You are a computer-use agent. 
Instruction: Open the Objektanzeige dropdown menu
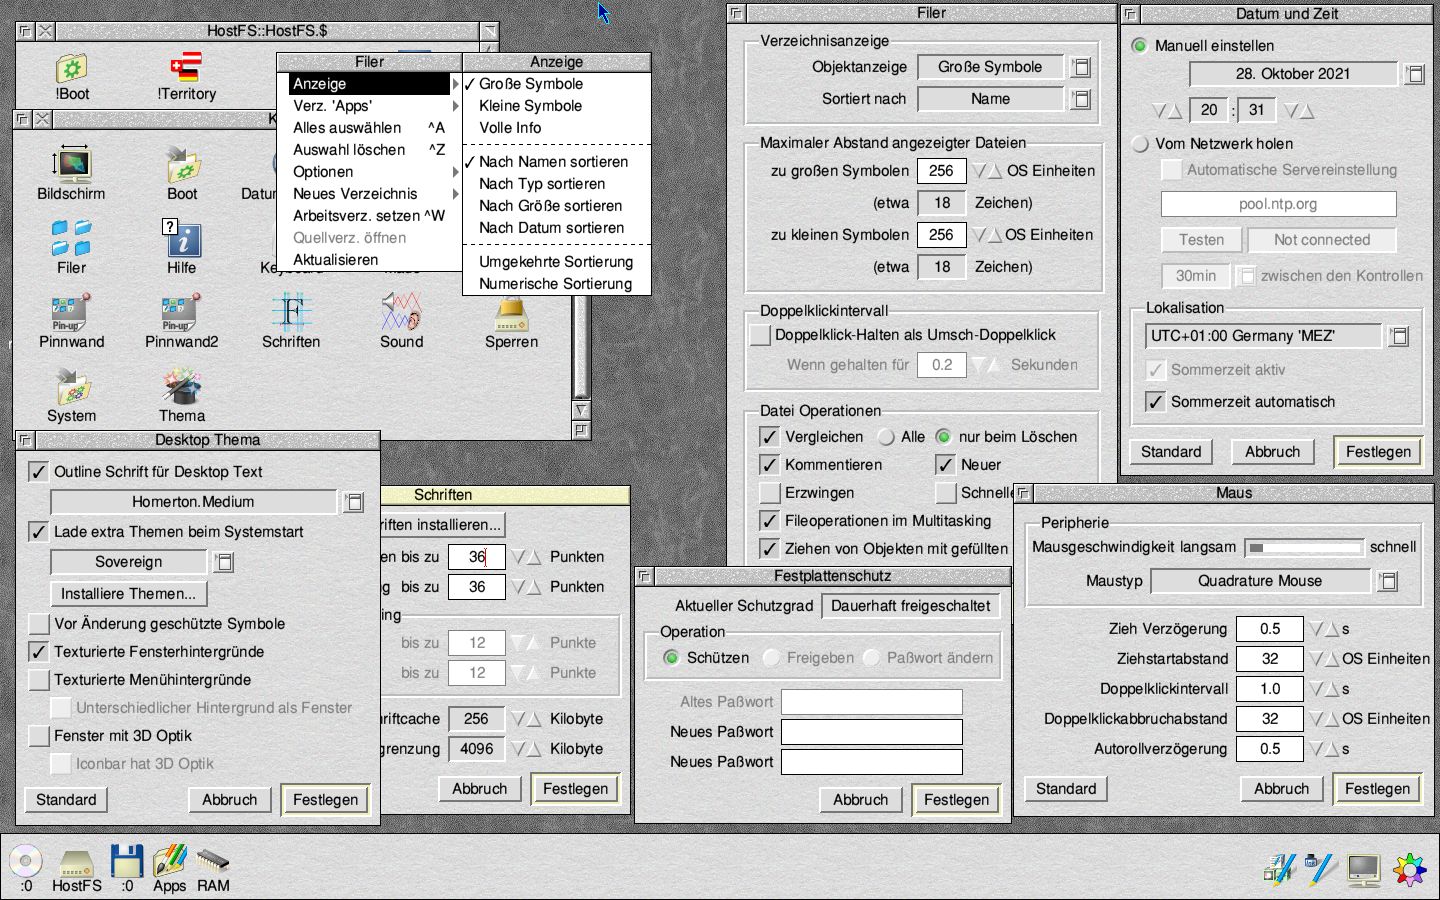point(1081,67)
